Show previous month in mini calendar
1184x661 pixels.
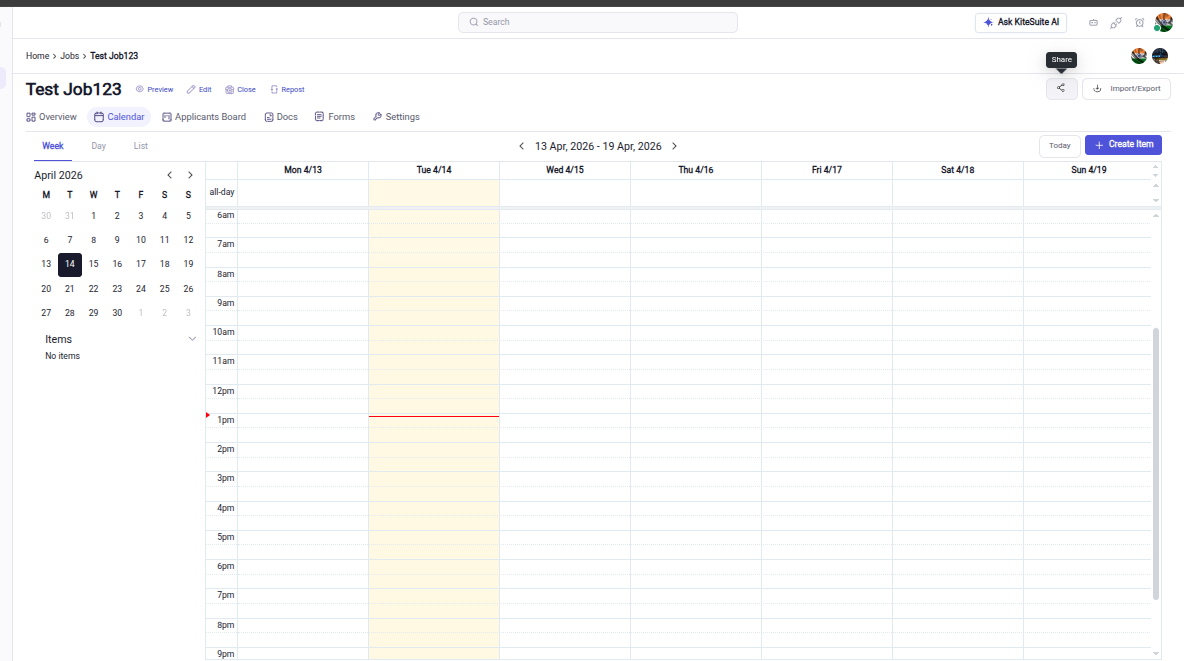(x=169, y=175)
